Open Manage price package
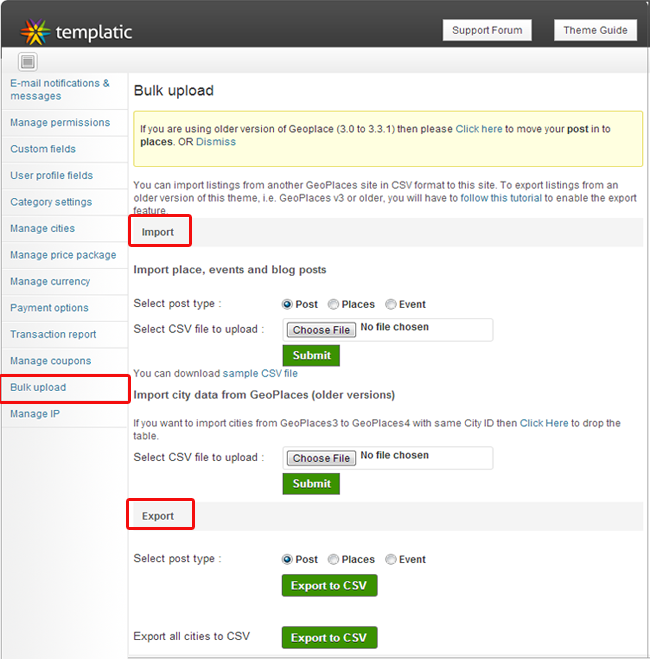The width and height of the screenshot is (650, 659). 63,255
